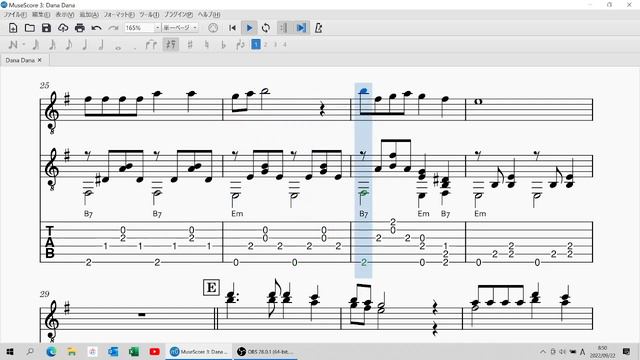Select voice 2
This screenshot has height=360, width=640.
point(266,44)
